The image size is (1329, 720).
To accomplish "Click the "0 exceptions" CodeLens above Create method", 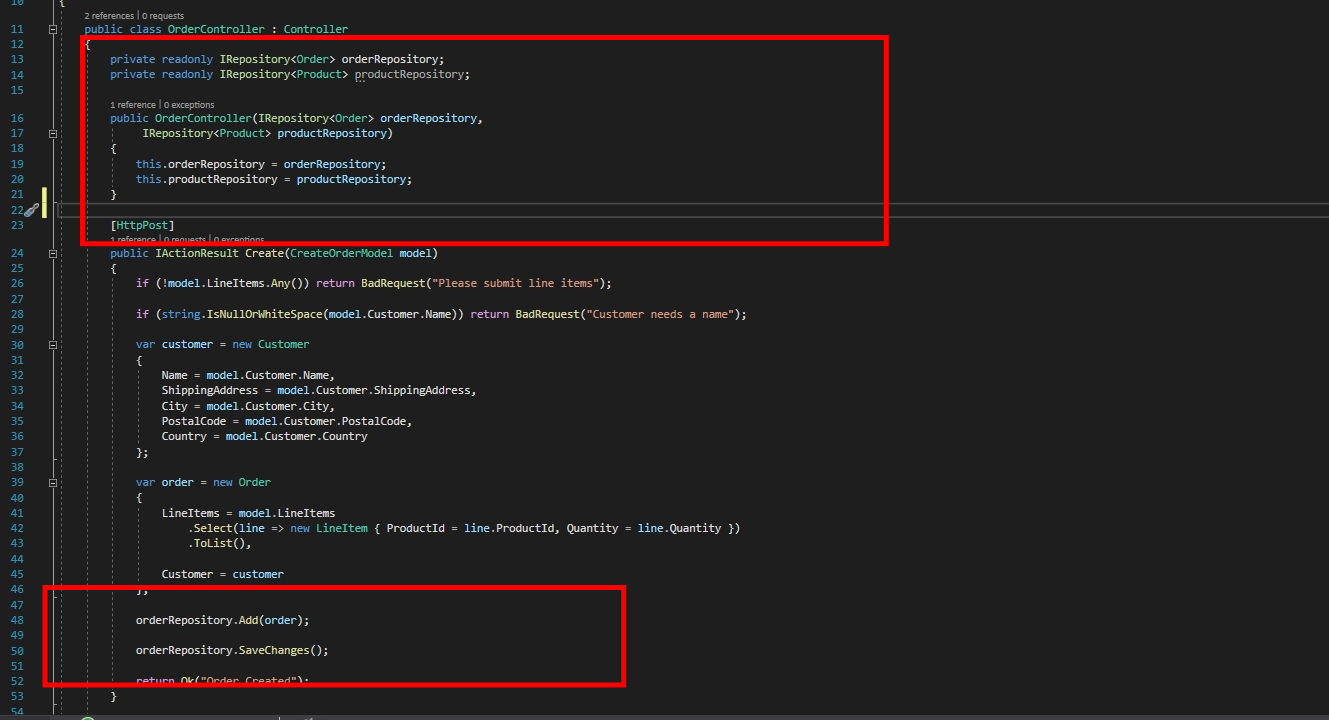I will [238, 239].
